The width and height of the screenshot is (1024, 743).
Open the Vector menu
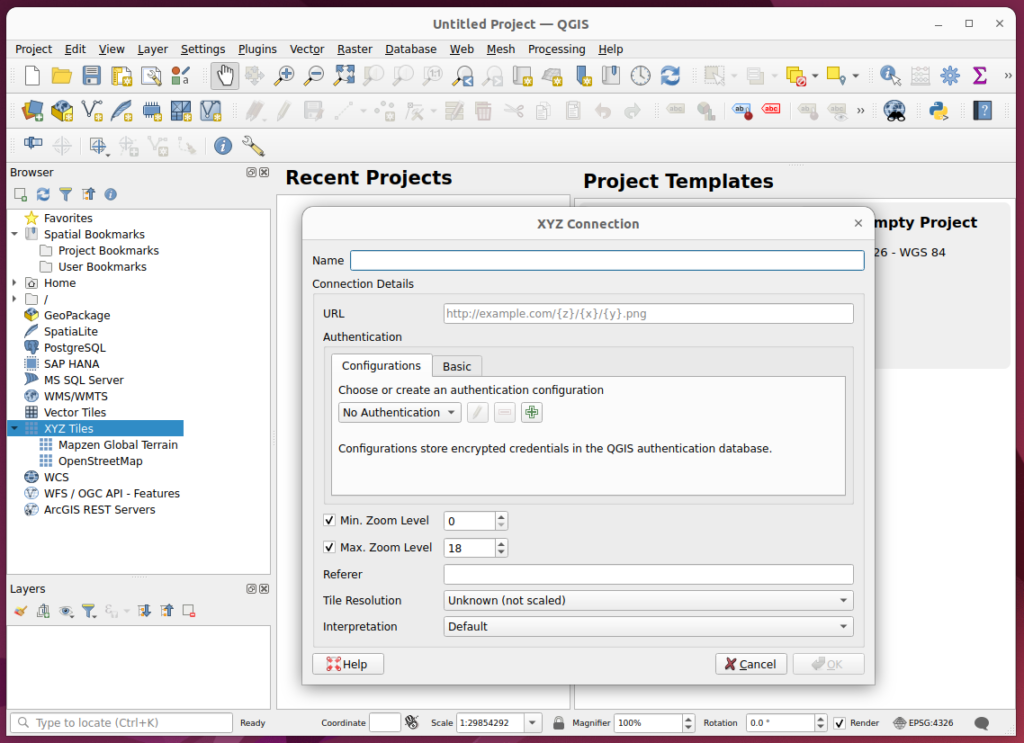307,49
